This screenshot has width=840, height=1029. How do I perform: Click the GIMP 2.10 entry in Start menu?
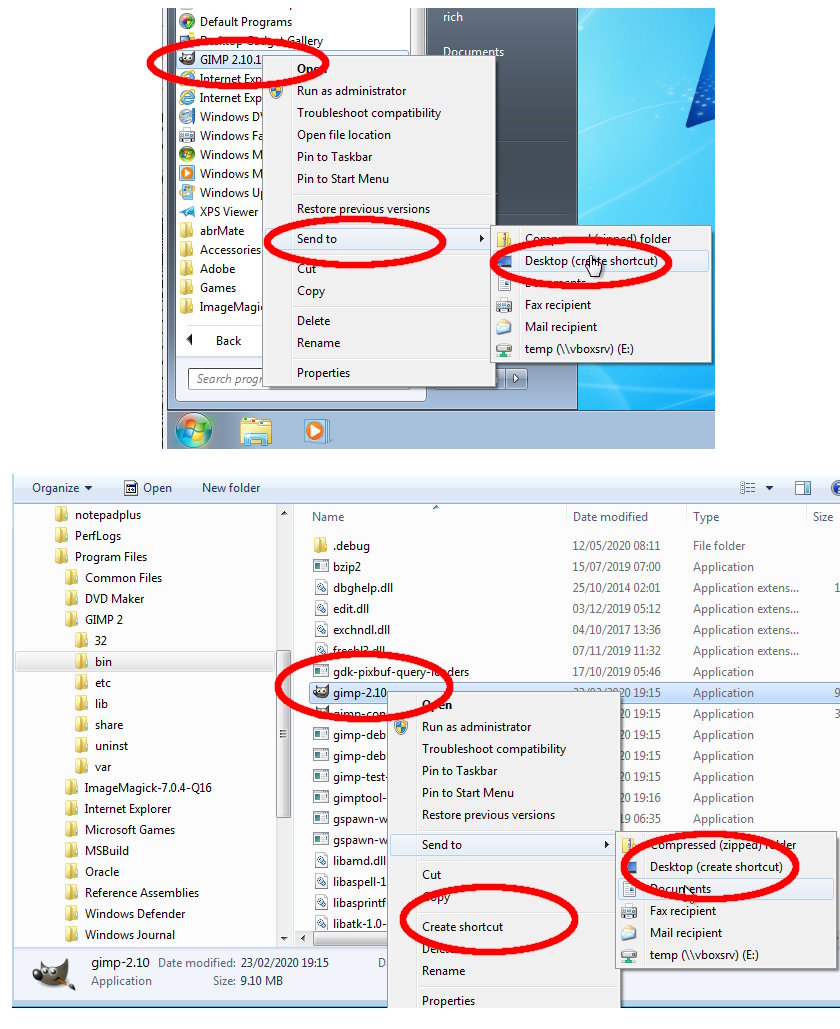point(230,60)
